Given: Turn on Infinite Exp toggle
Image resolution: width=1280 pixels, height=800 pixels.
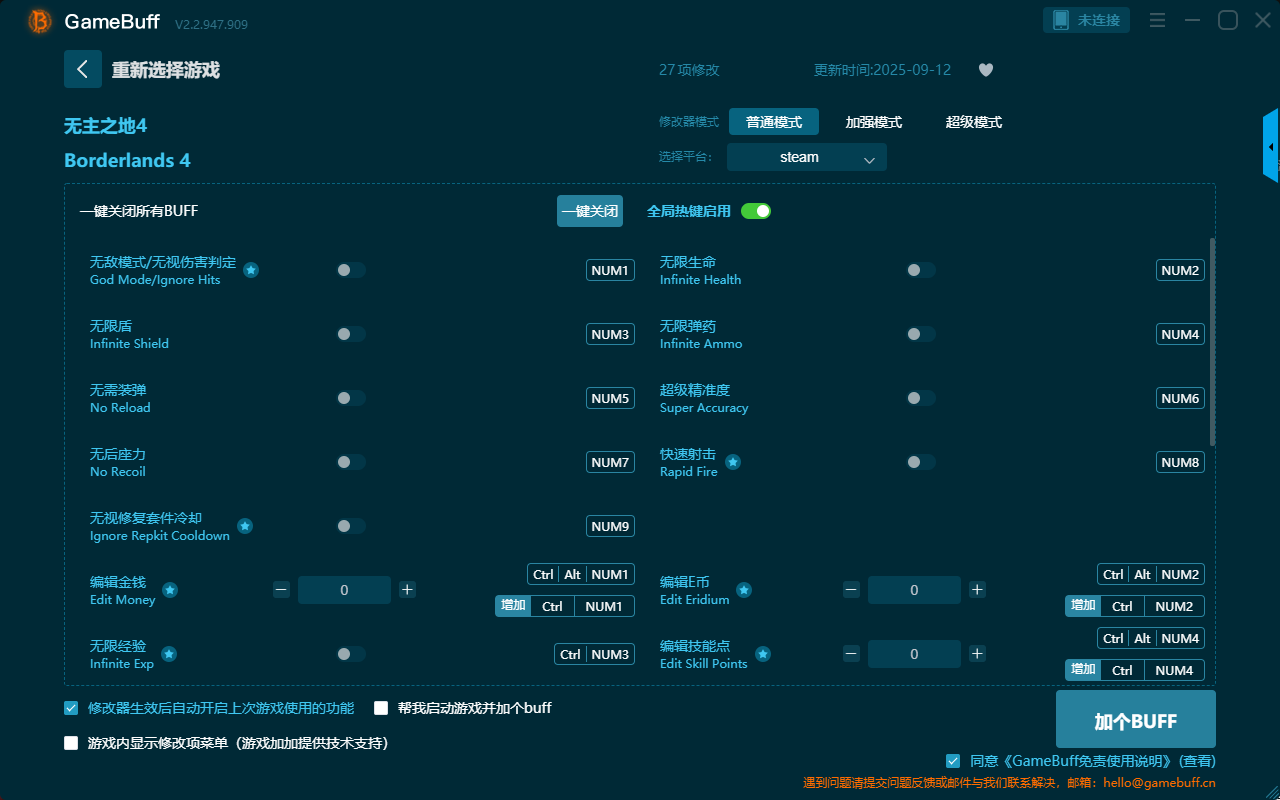Looking at the screenshot, I should pos(351,654).
